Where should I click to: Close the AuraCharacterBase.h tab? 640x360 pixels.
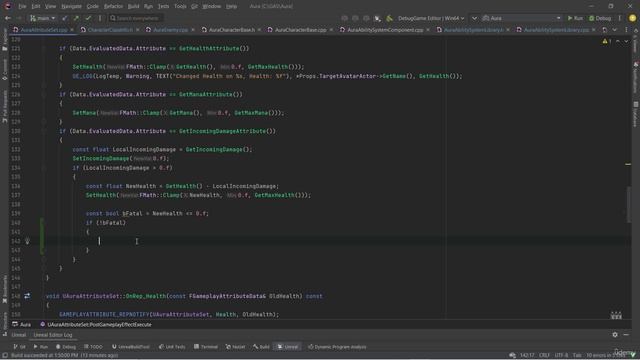click(x=259, y=30)
